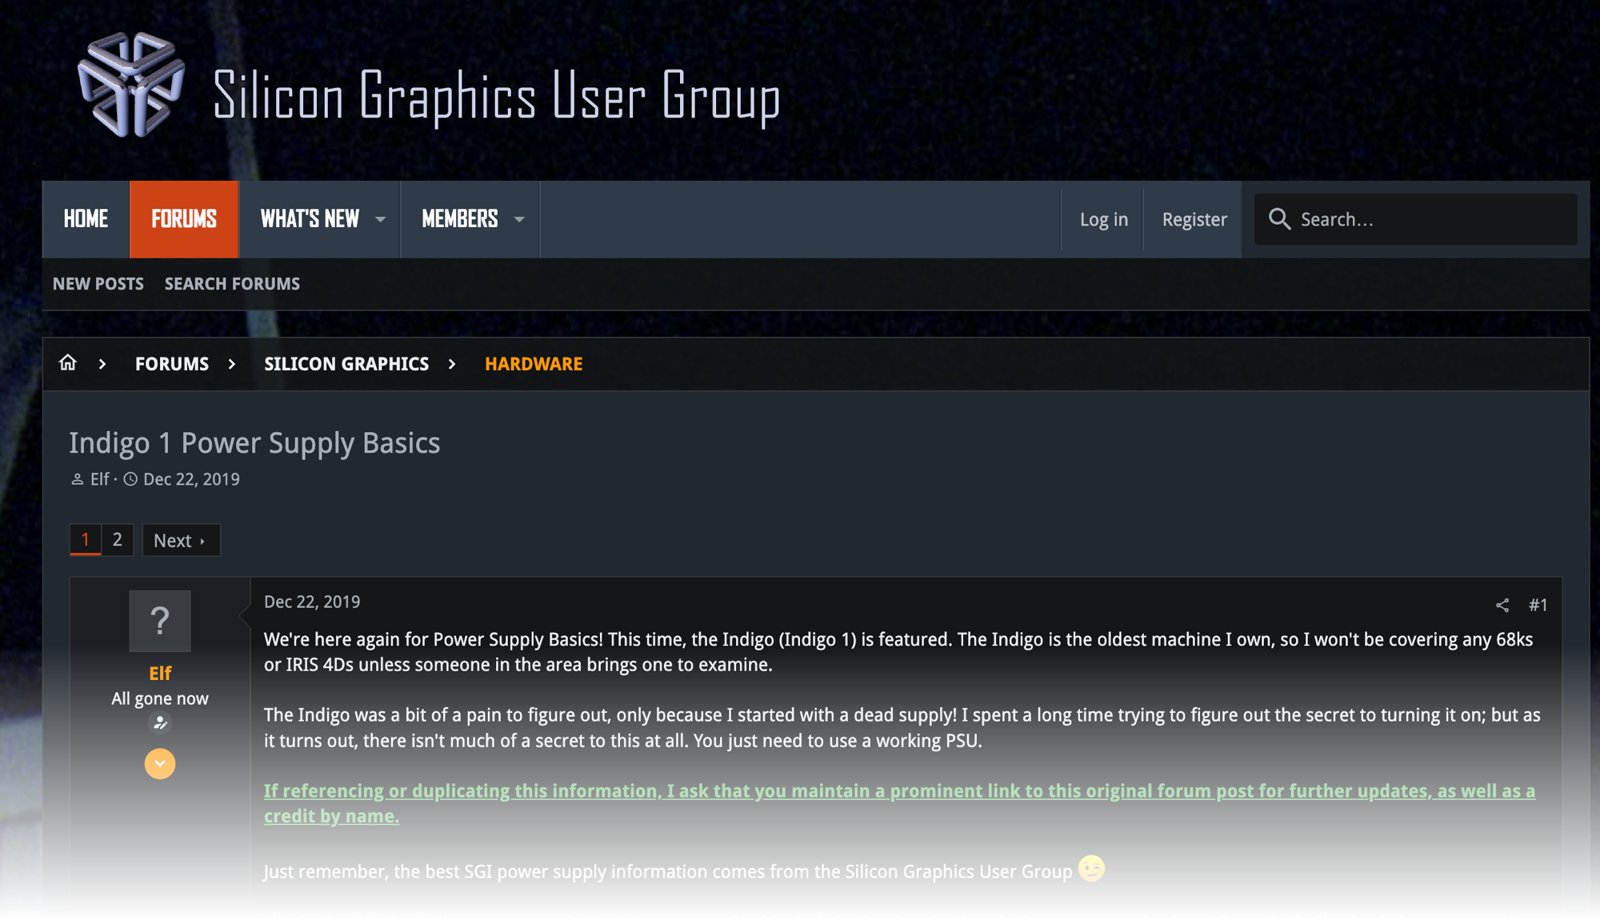Click the share icon on post #1

tap(1502, 605)
